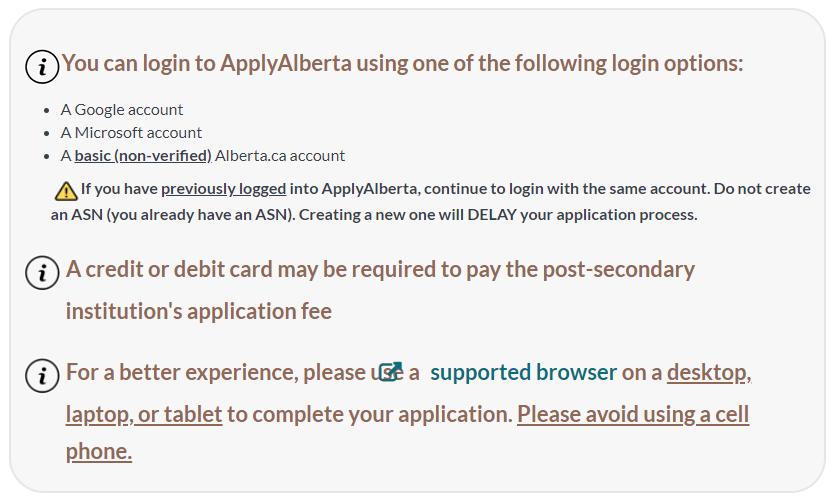Screen dimensions: 835x499
Task: Click the info icon beside credit card notice
Action: coord(42,273)
